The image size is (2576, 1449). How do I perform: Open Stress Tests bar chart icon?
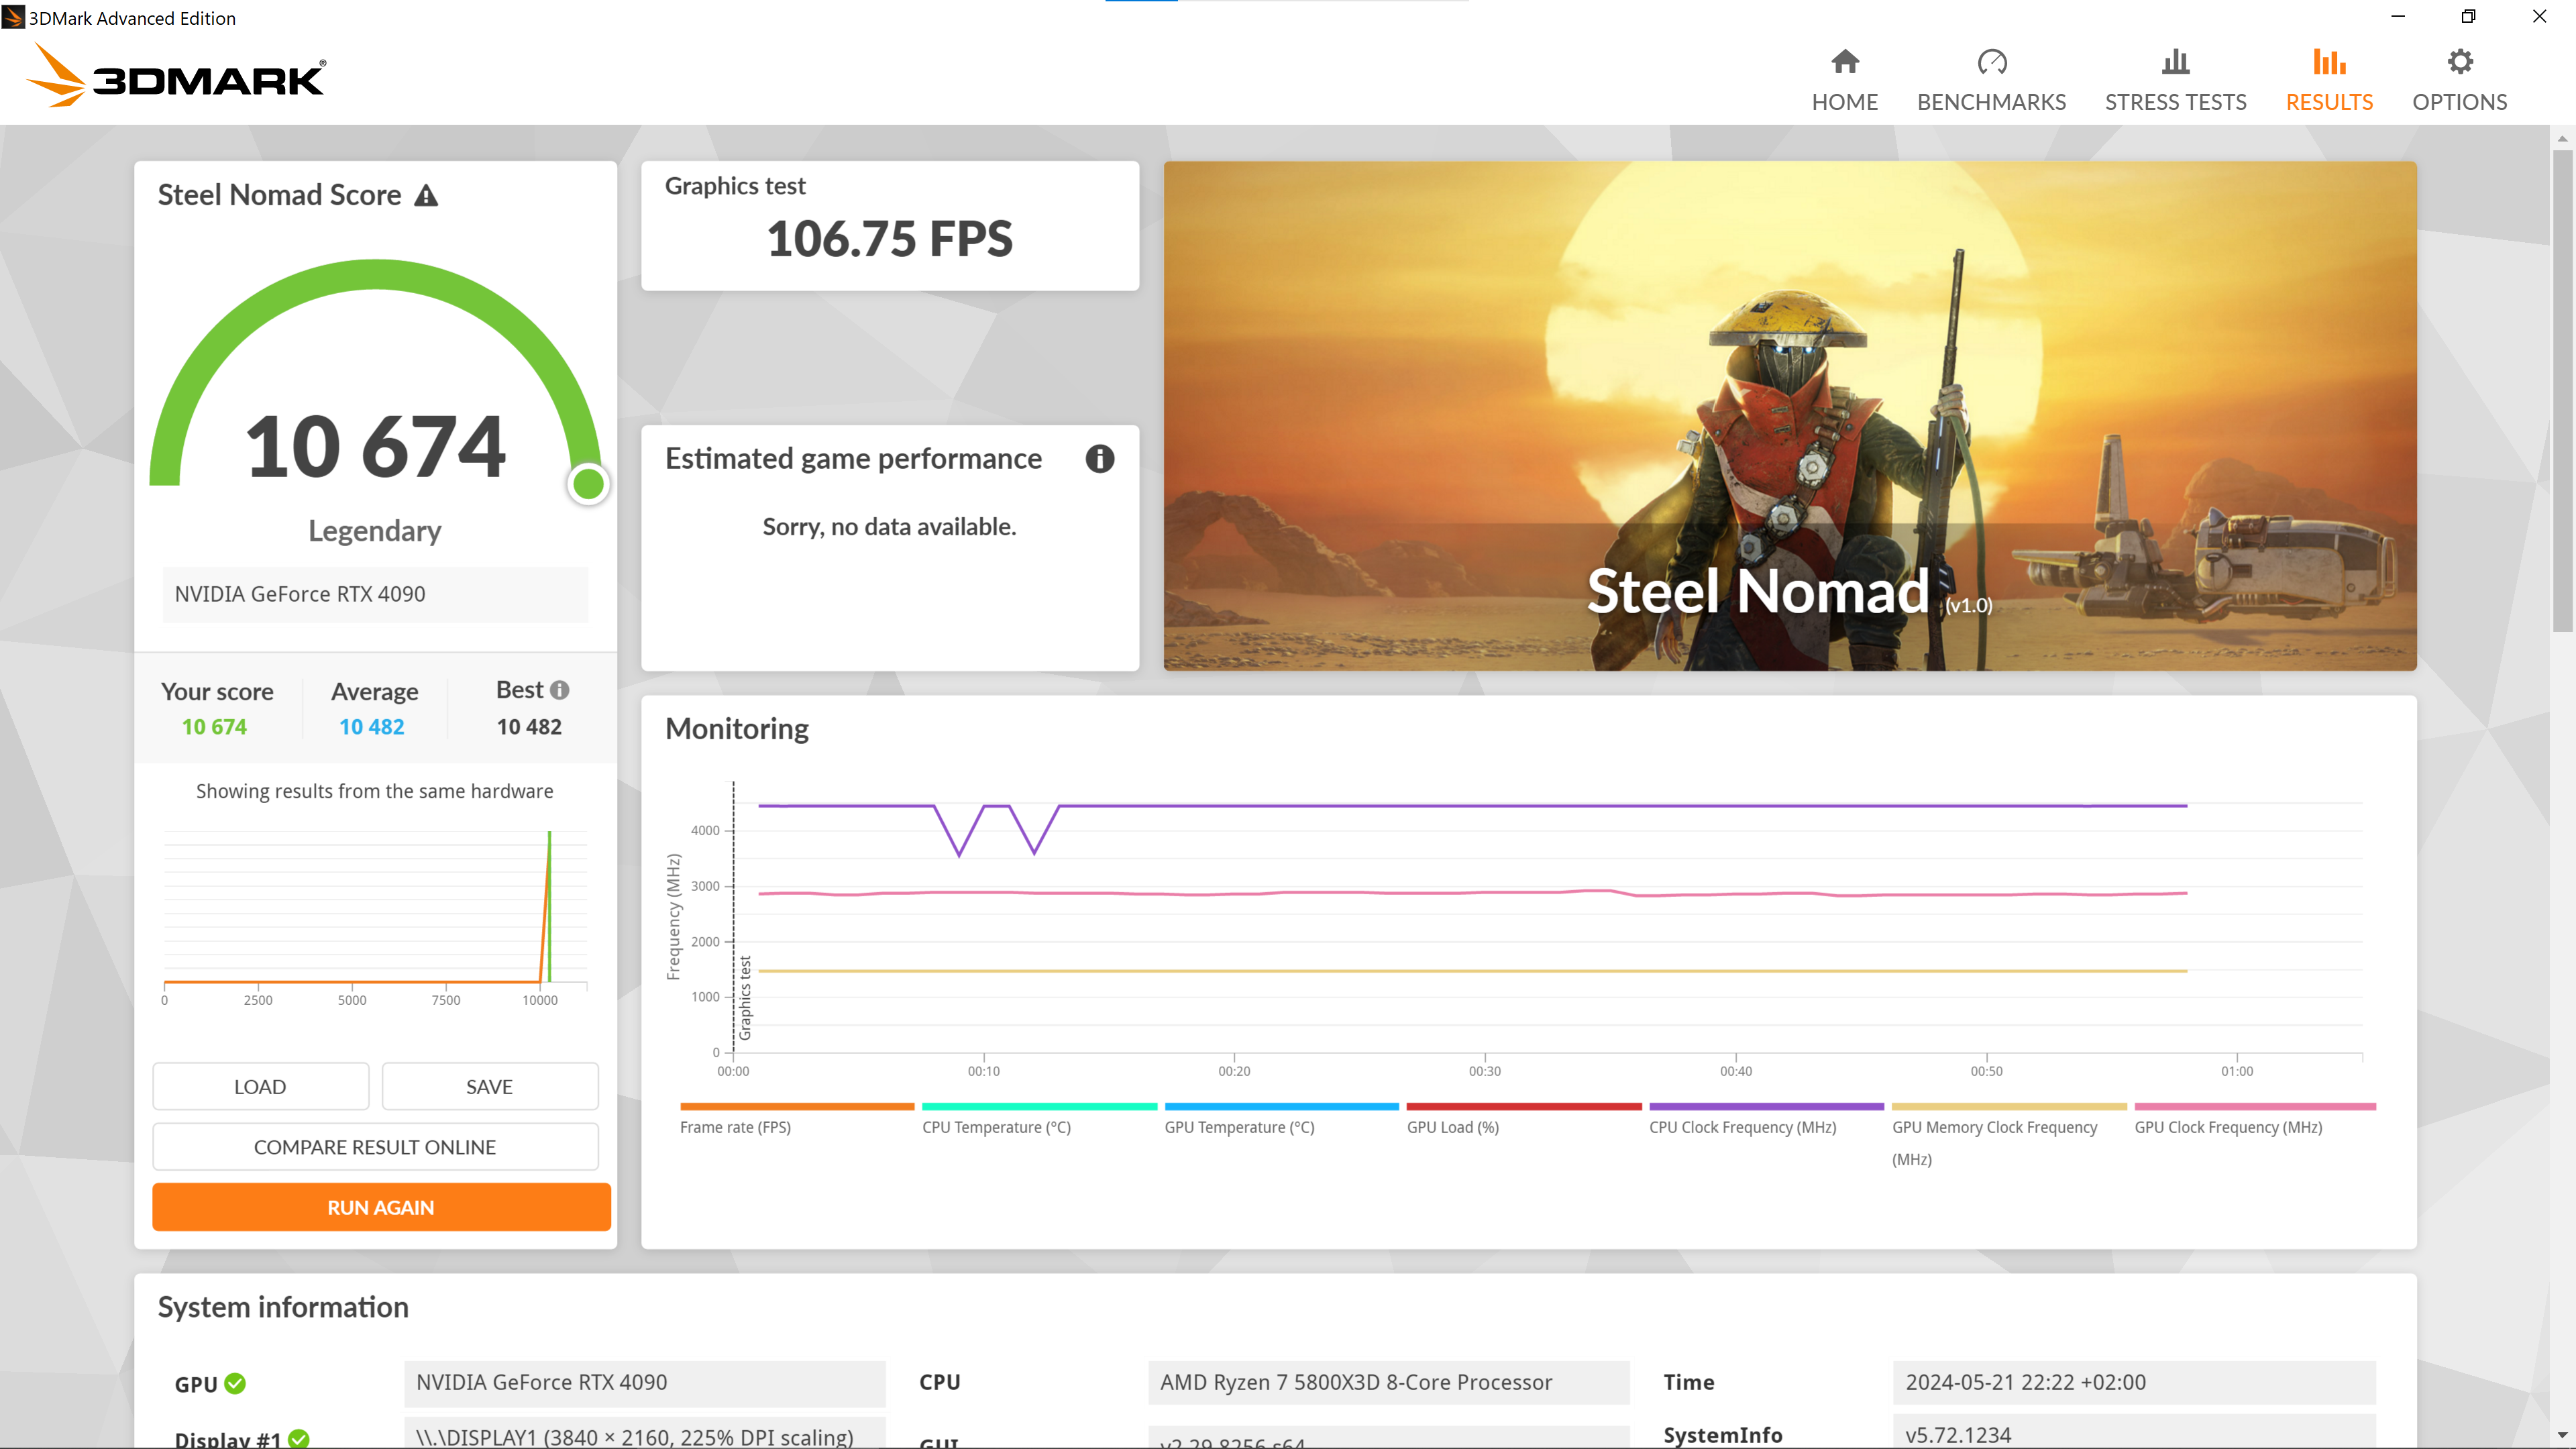pos(2175,62)
